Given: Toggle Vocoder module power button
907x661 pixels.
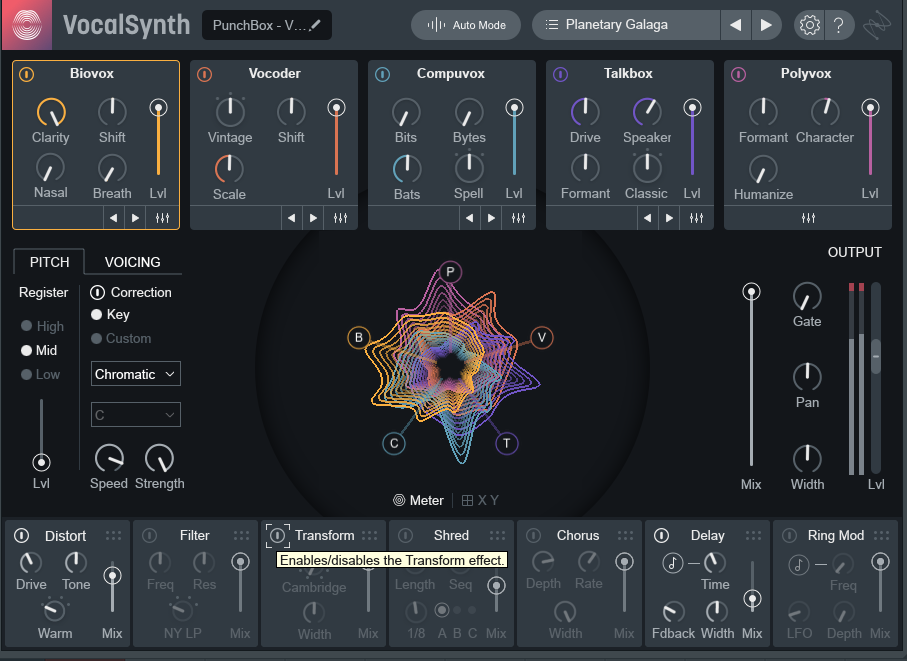Looking at the screenshot, I should pos(204,74).
